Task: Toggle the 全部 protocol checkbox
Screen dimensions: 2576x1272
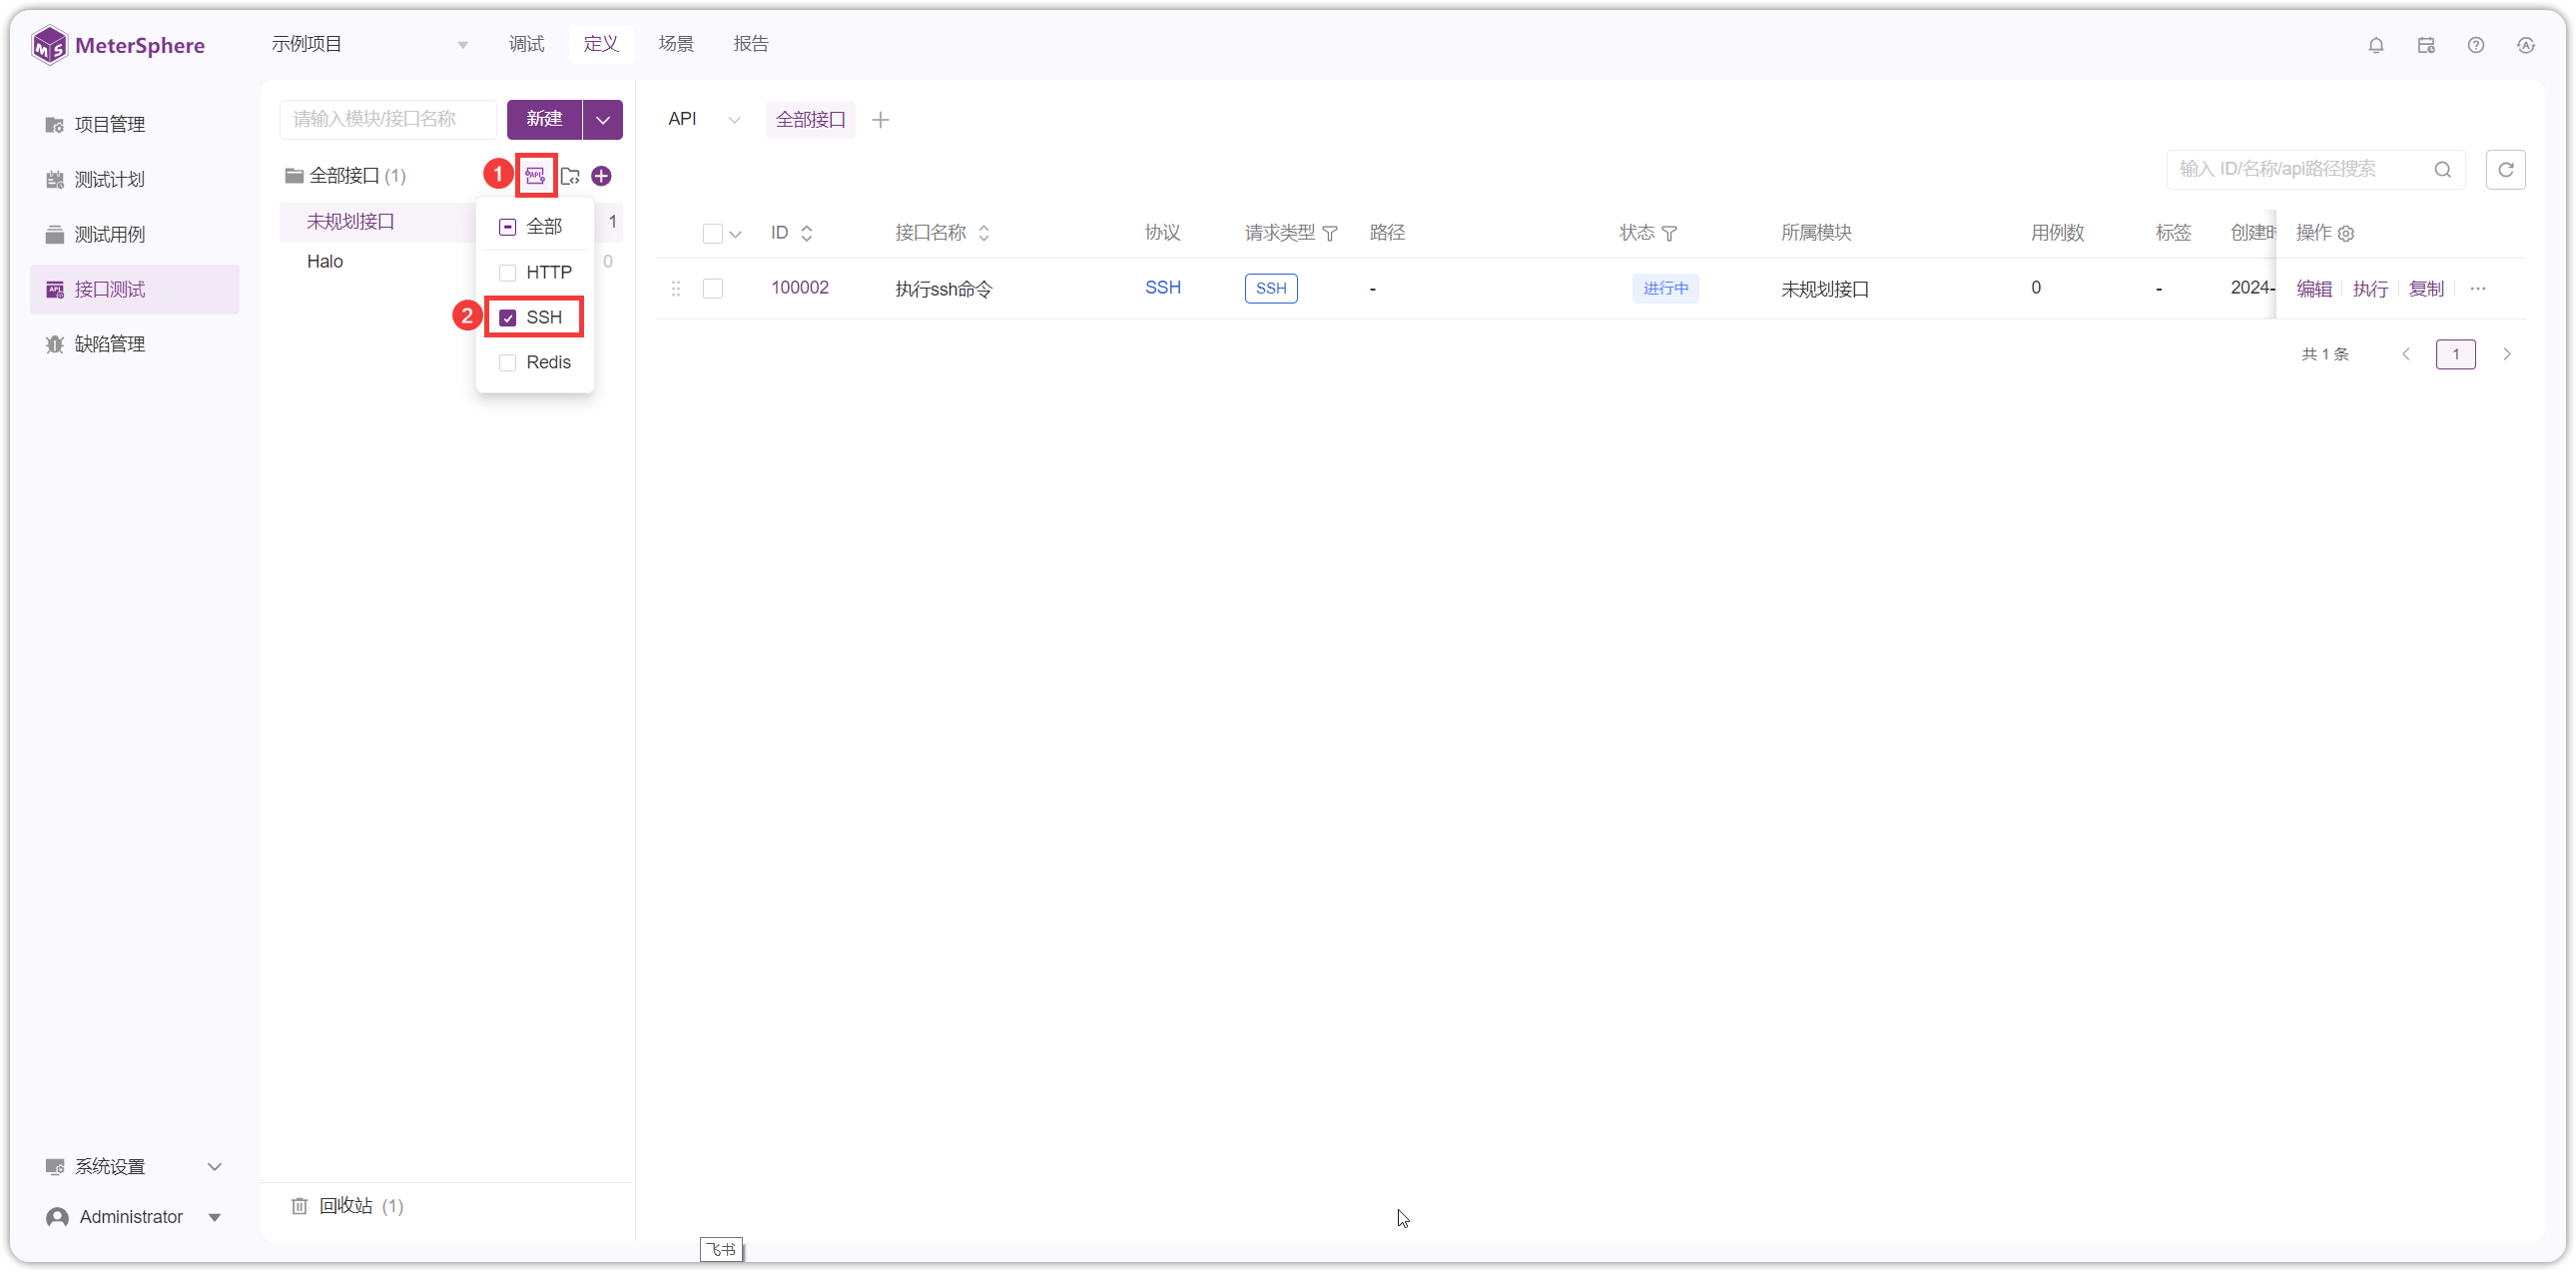Action: (x=508, y=227)
